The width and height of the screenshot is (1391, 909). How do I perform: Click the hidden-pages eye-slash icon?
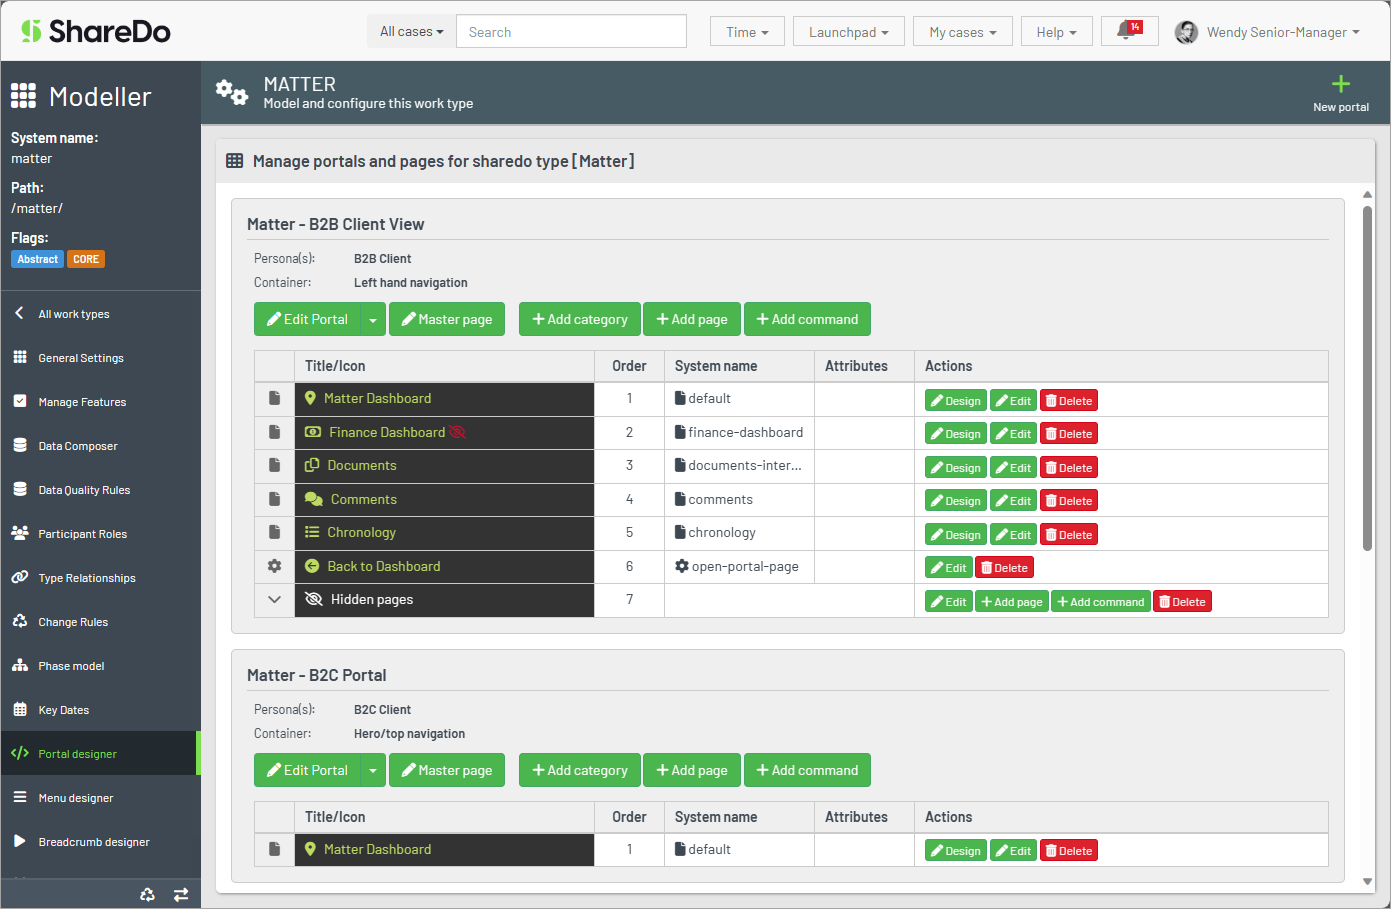pyautogui.click(x=313, y=598)
